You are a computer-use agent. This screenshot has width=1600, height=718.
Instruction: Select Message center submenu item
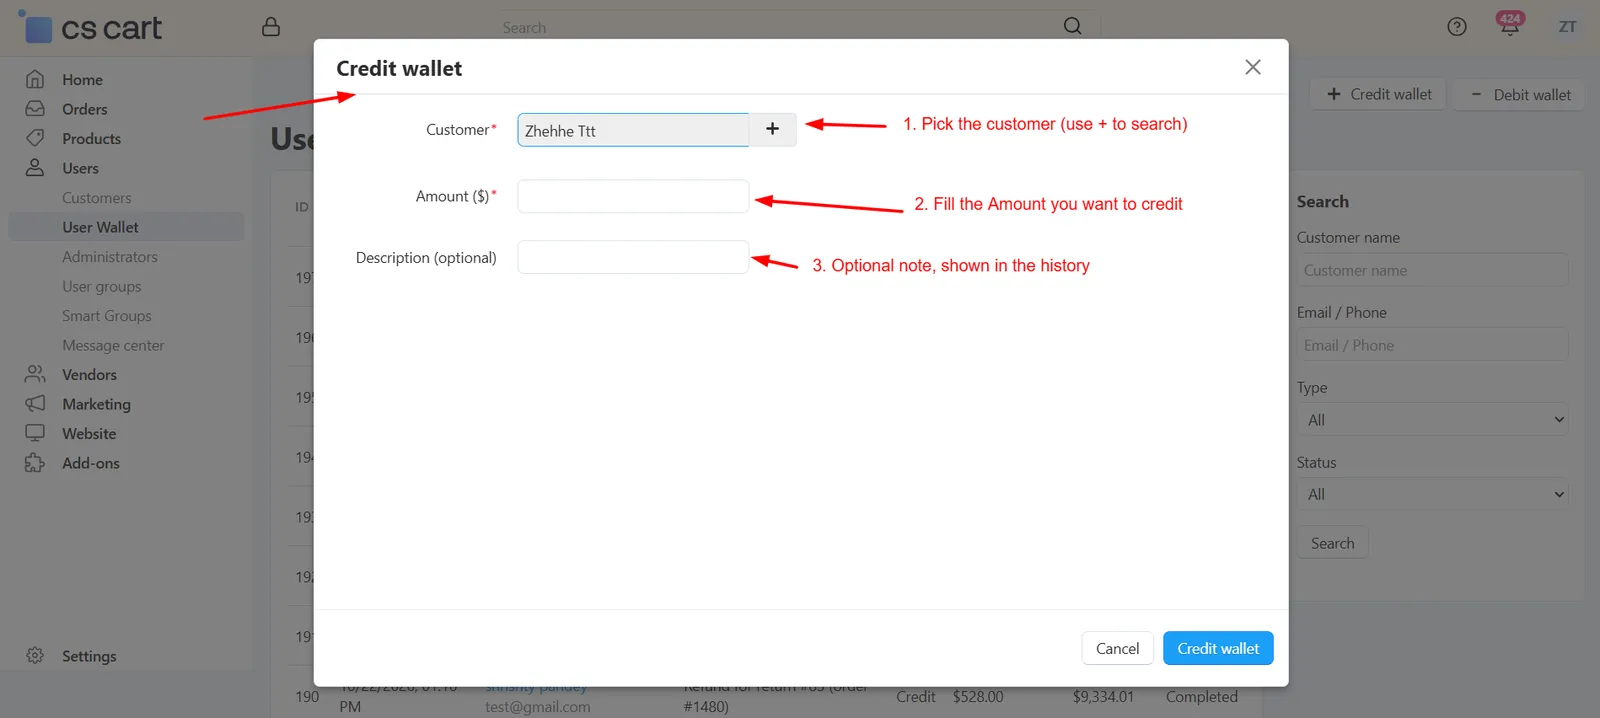113,345
